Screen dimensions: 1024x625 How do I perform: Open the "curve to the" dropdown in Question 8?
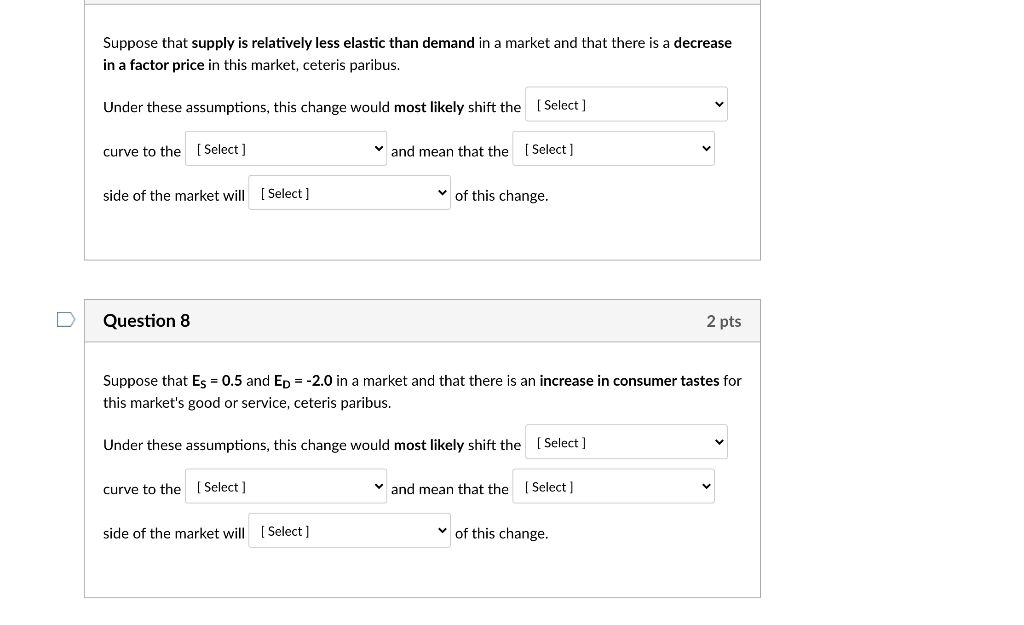[286, 486]
